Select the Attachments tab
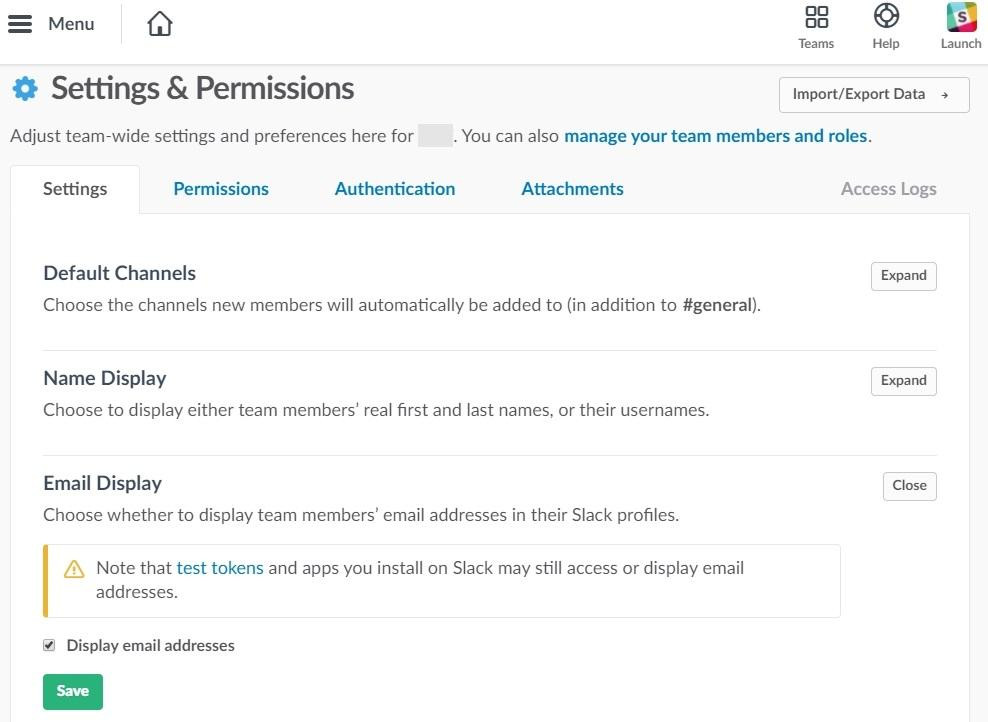Screen dimensions: 988x722 click(572, 188)
